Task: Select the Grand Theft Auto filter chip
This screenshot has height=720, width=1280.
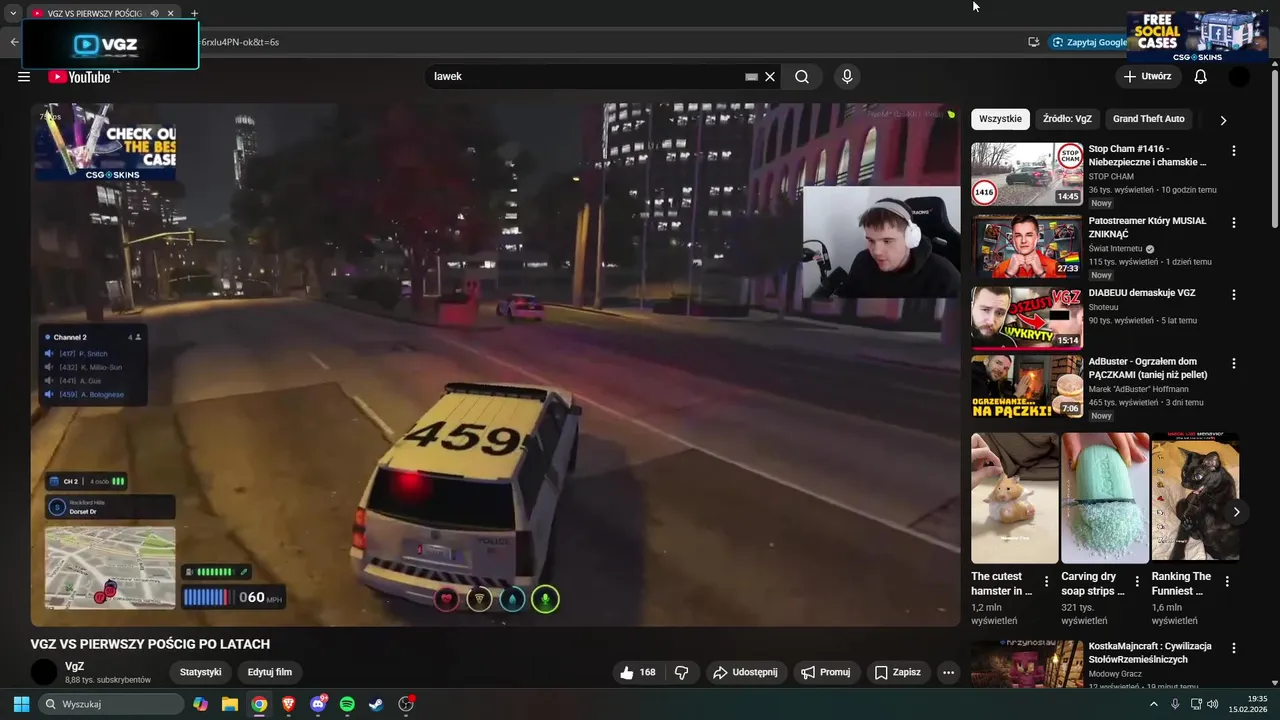Action: (1148, 119)
